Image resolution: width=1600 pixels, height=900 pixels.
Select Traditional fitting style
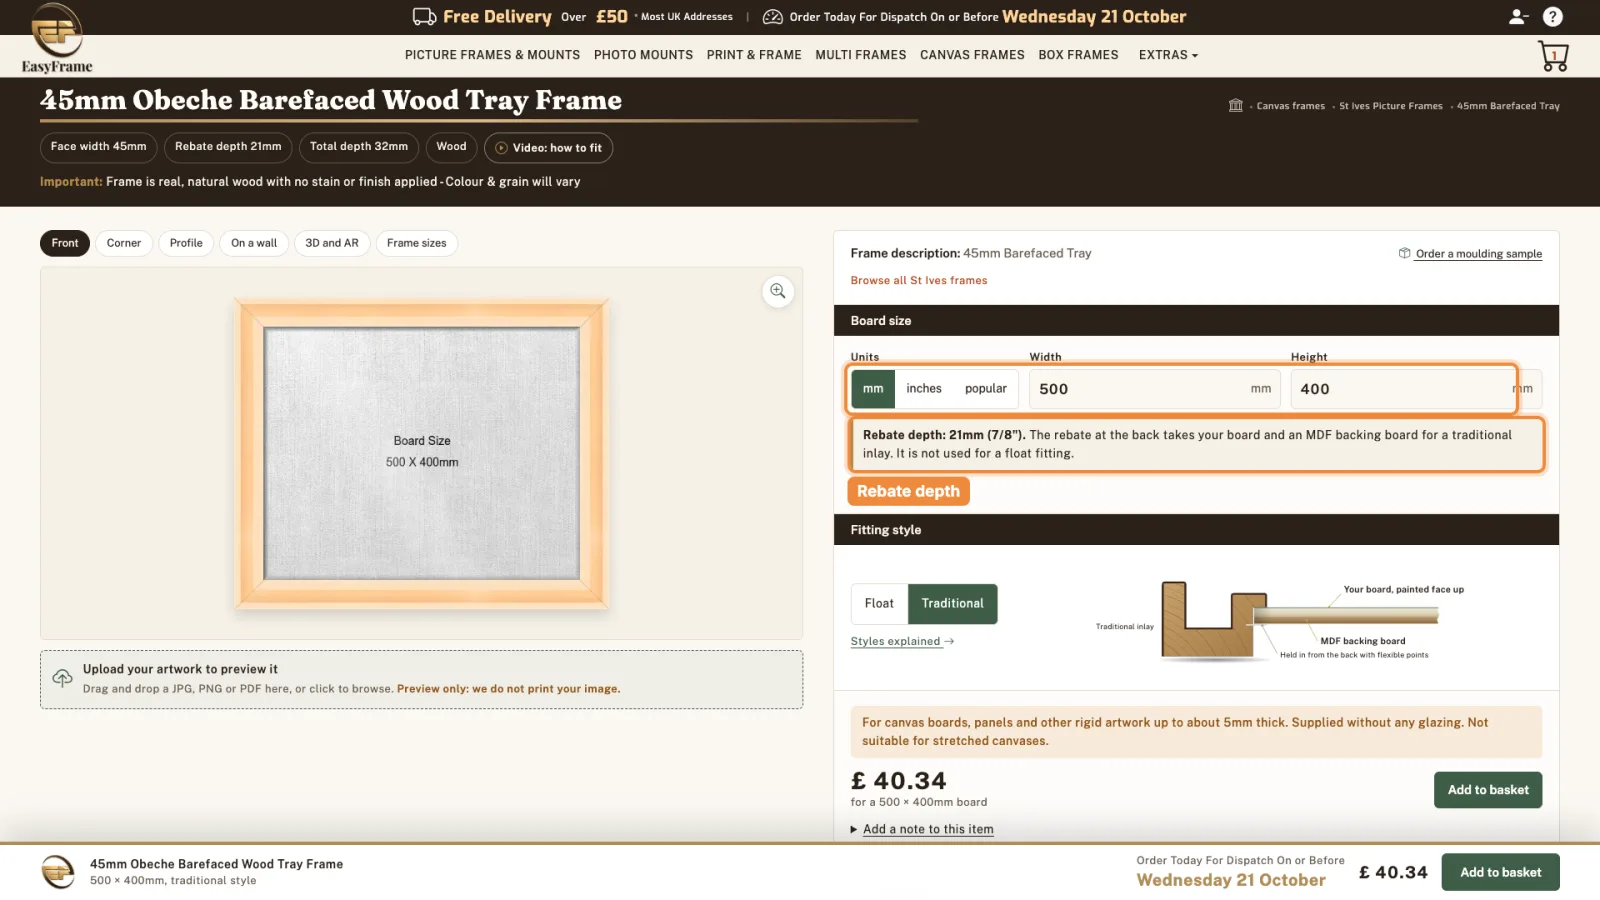pos(953,604)
